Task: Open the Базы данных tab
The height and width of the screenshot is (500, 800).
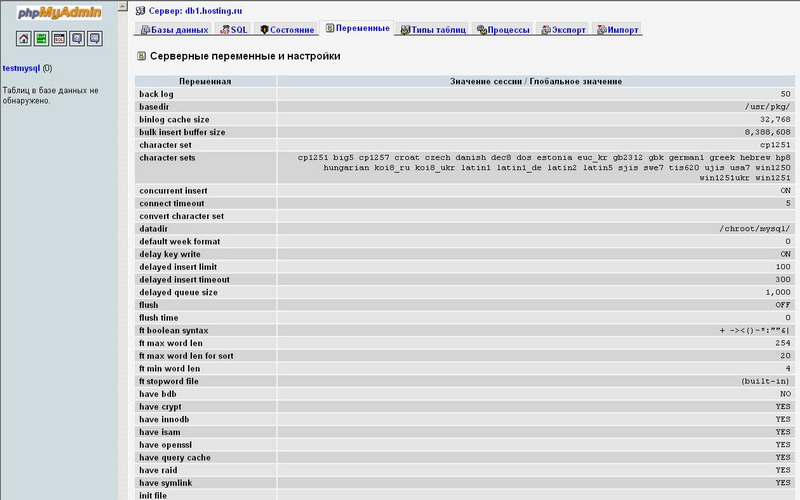Action: (174, 30)
